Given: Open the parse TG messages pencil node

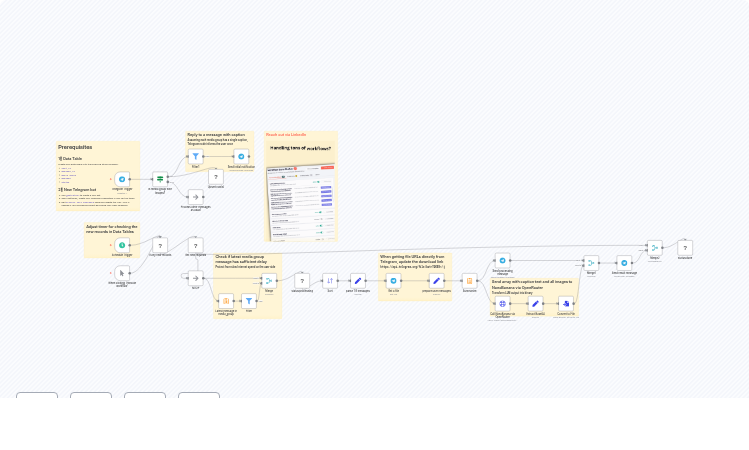Looking at the screenshot, I should tap(358, 281).
